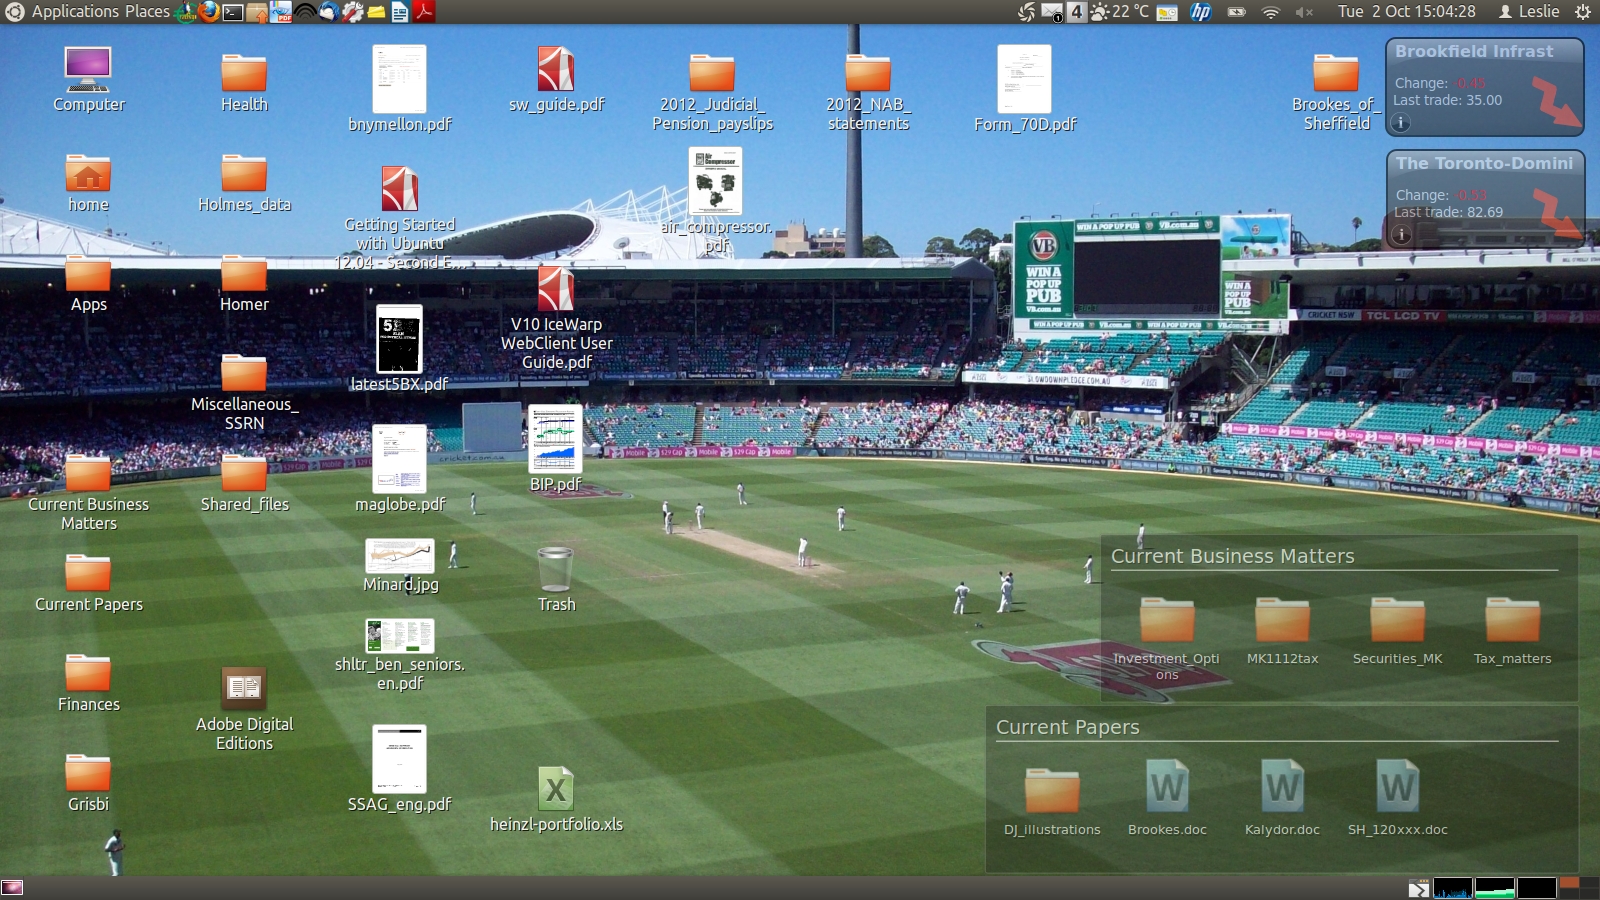Launch Thunderbird mail from the top panel
Screen dimensions: 1600x900
click(329, 12)
